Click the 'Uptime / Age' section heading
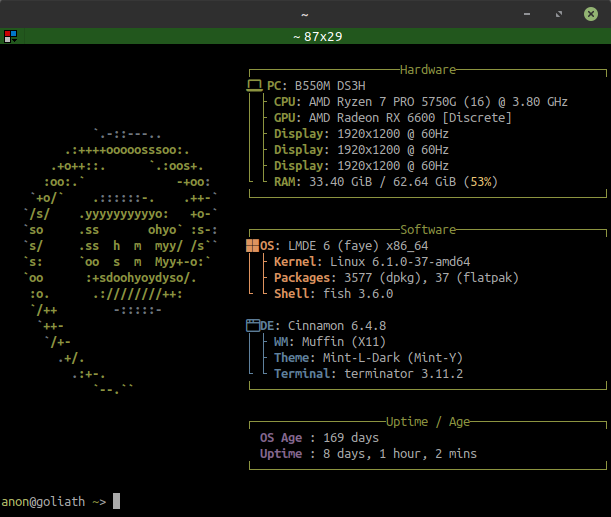This screenshot has width=611, height=517. pyautogui.click(x=428, y=422)
